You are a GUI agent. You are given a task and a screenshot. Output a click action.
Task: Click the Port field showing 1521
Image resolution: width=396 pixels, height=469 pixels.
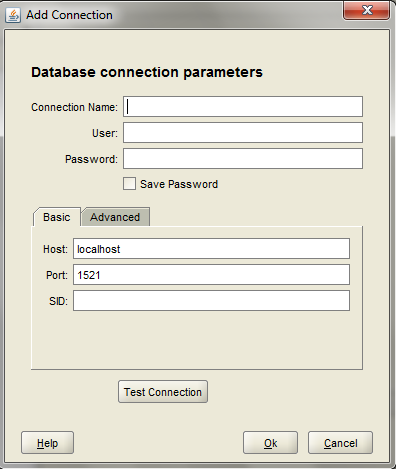tap(211, 275)
